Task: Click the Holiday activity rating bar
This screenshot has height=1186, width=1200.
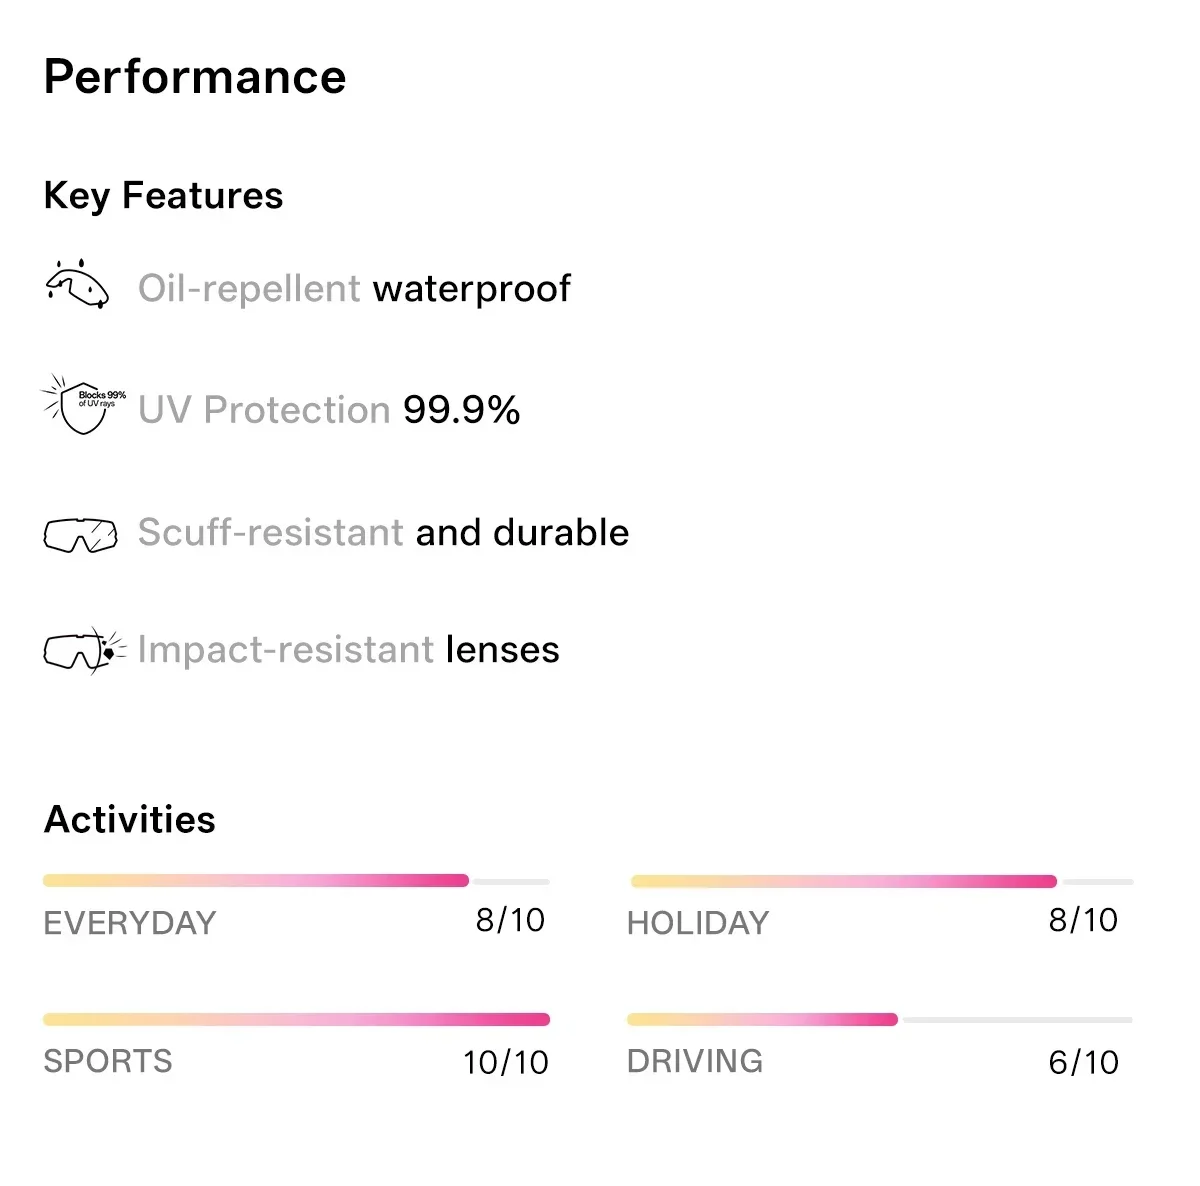Action: pyautogui.click(x=882, y=881)
